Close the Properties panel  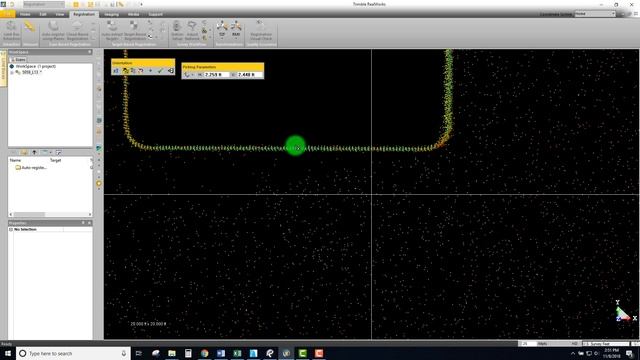tap(89, 223)
